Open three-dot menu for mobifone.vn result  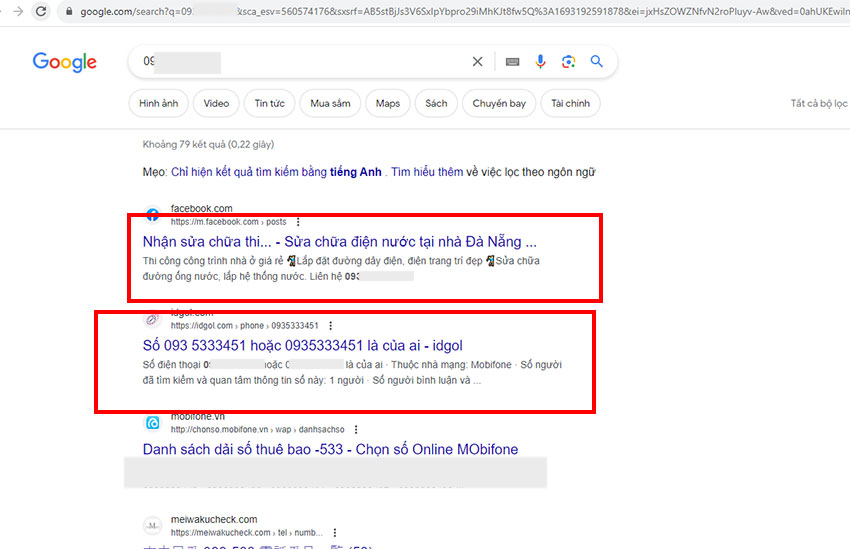tap(356, 429)
